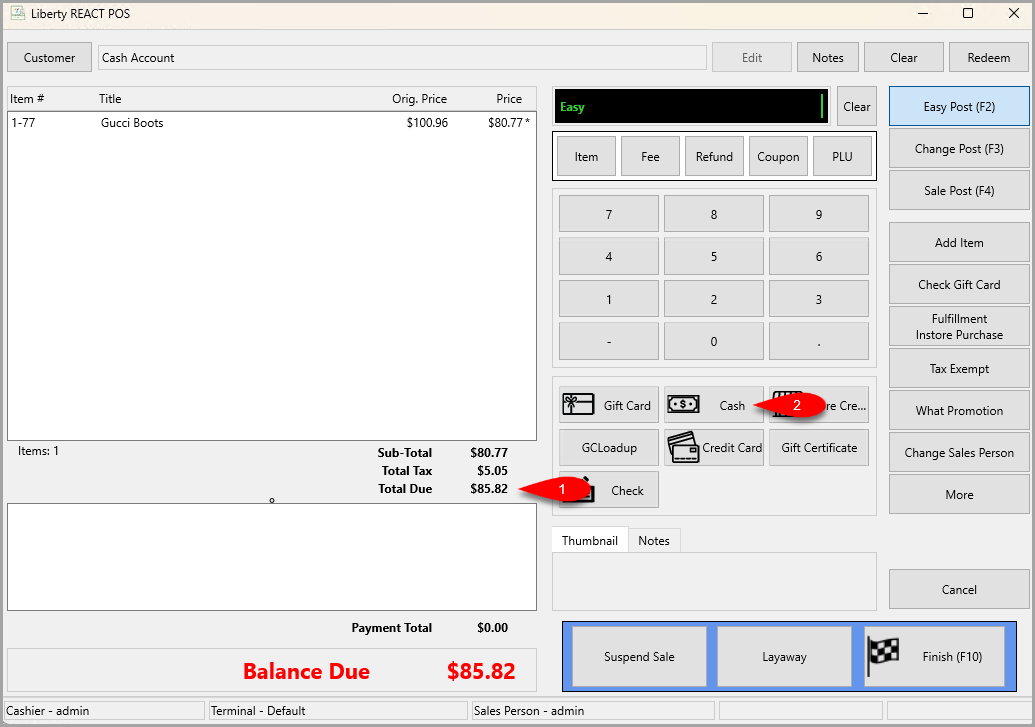Click the cash banknote icon
This screenshot has width=1035, height=727.
(x=683, y=404)
